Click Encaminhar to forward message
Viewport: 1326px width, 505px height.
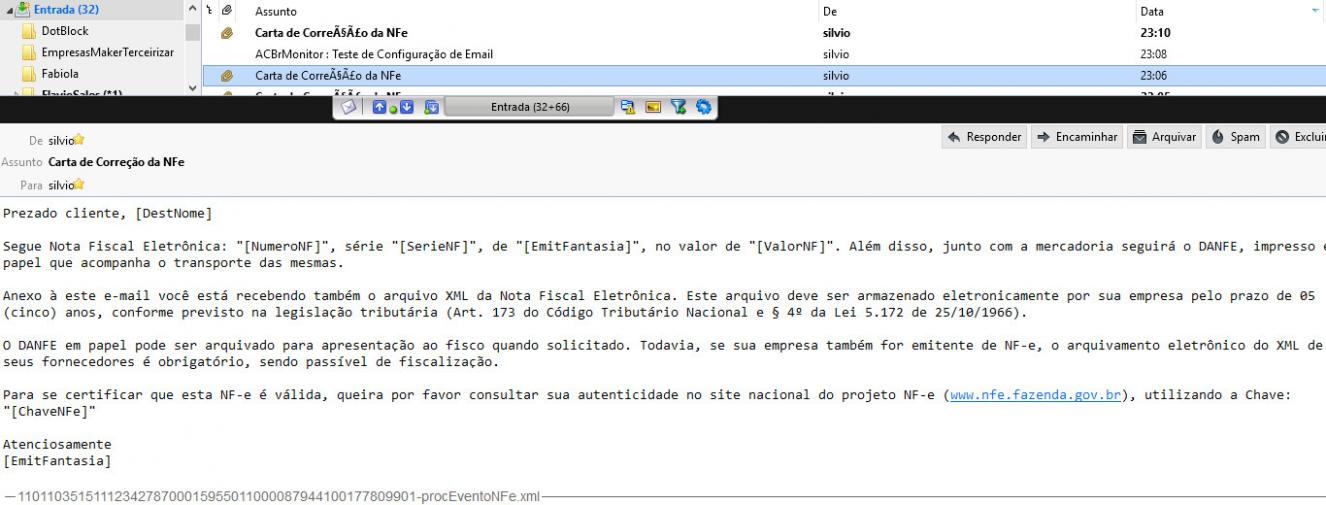pyautogui.click(x=1076, y=136)
